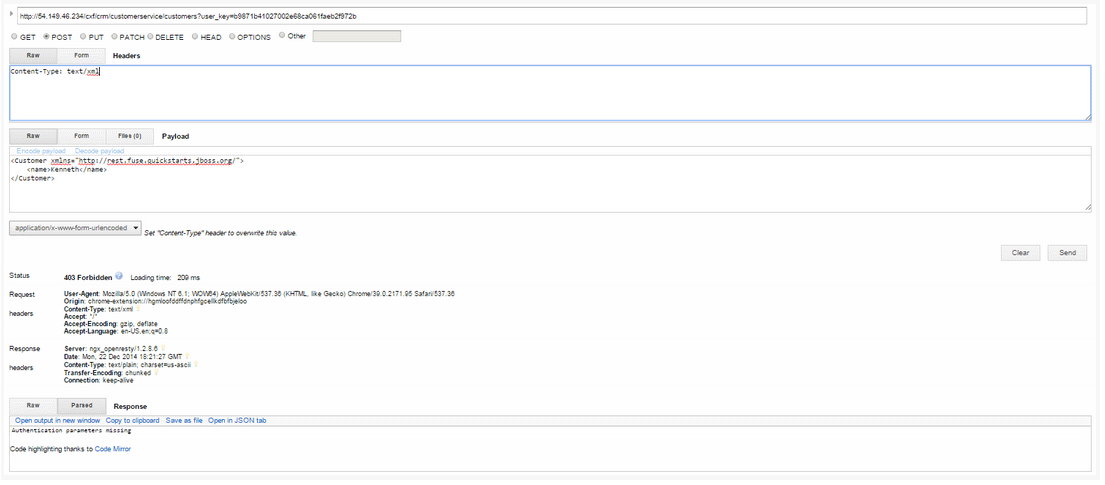Click the Clear button
The height and width of the screenshot is (485, 1105).
point(1020,253)
